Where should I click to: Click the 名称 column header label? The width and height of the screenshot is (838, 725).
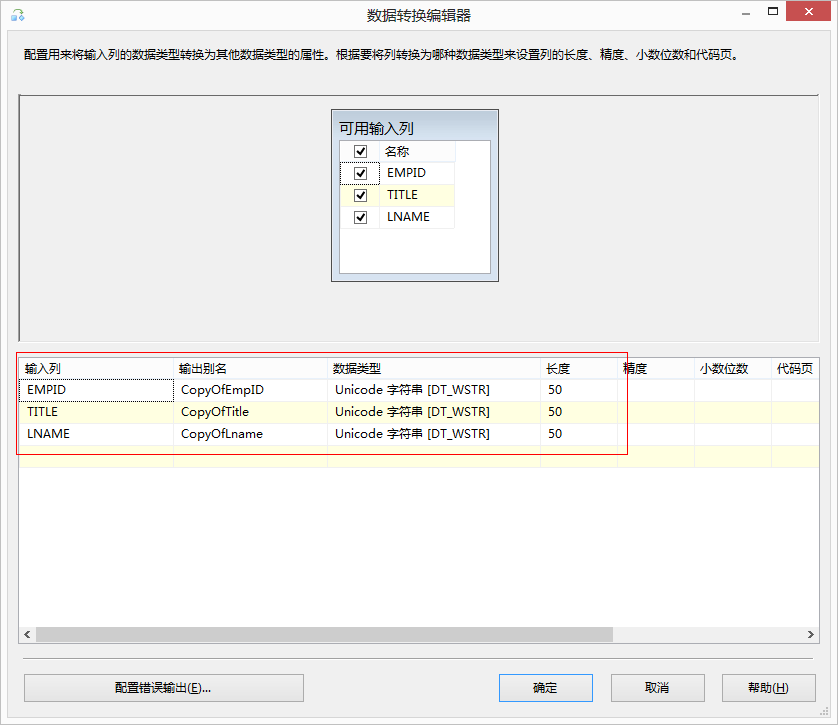(x=397, y=151)
